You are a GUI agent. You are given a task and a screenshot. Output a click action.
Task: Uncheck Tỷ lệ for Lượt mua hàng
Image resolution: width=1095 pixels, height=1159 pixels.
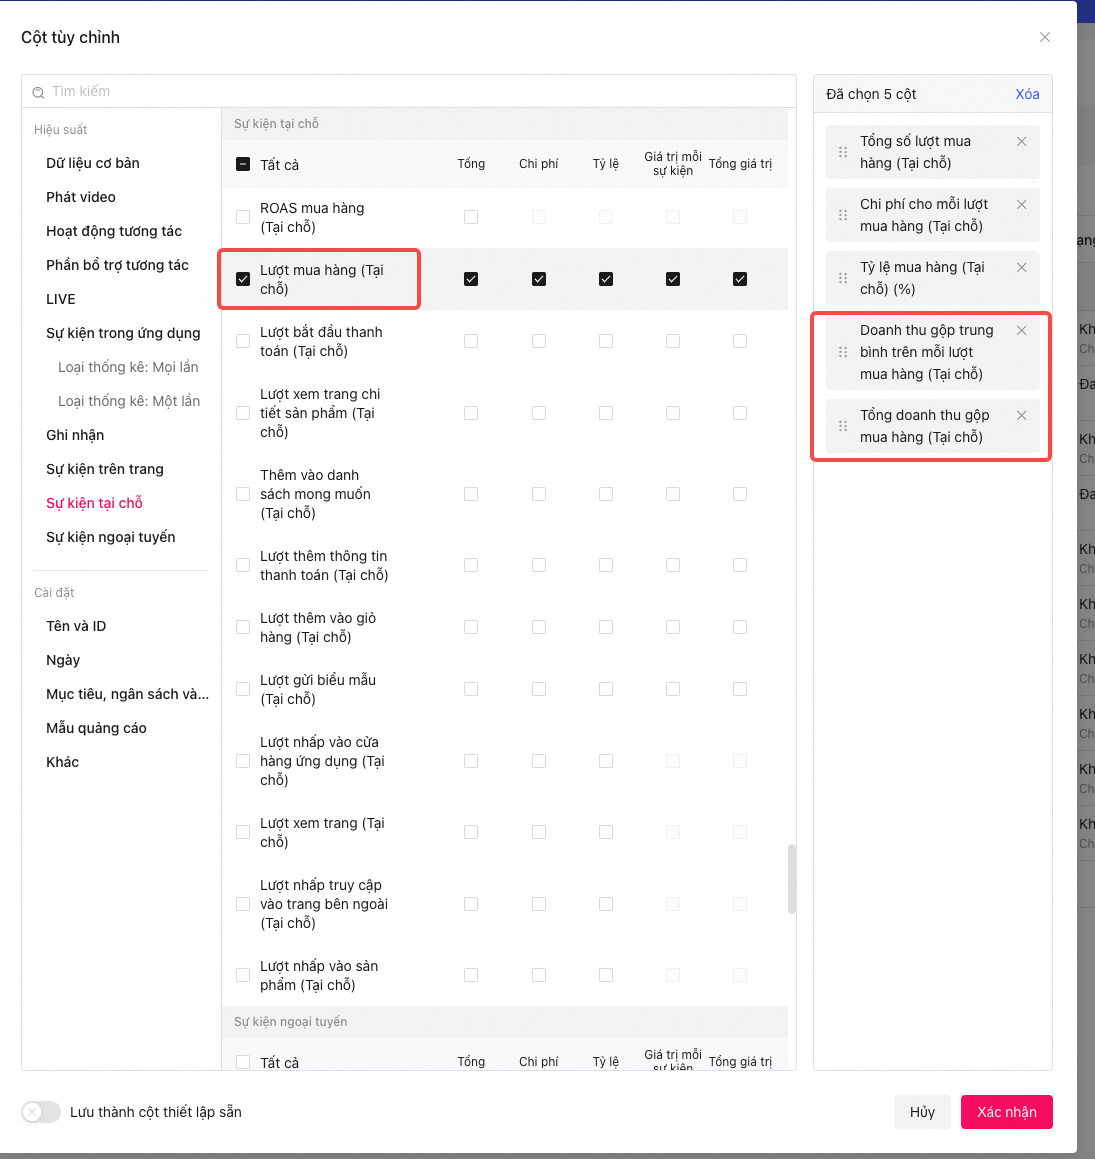pyautogui.click(x=606, y=279)
